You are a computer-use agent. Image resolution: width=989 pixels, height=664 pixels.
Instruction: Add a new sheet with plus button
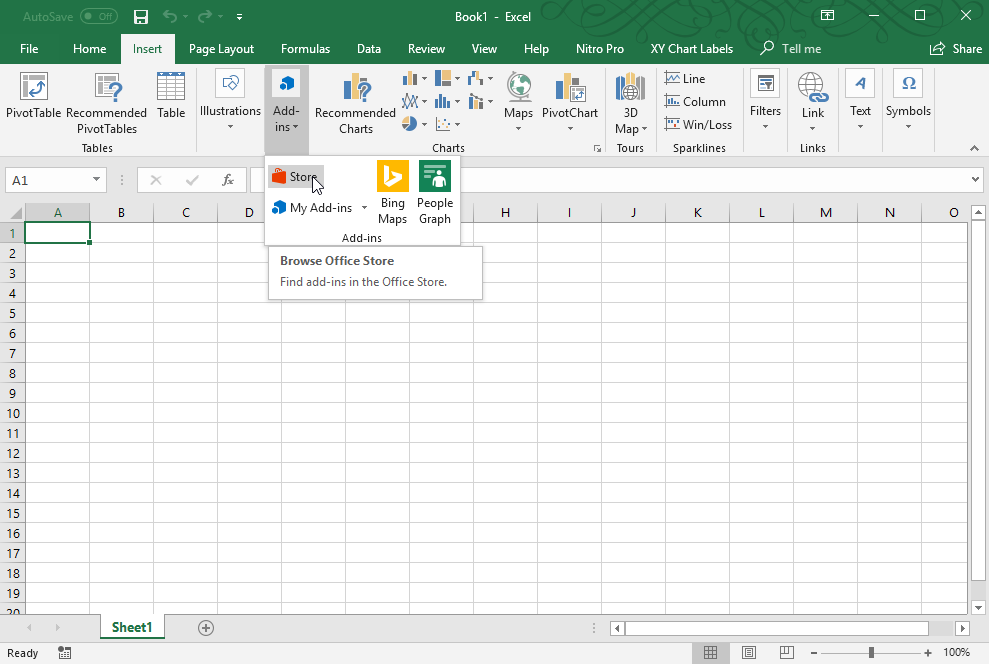(x=206, y=628)
